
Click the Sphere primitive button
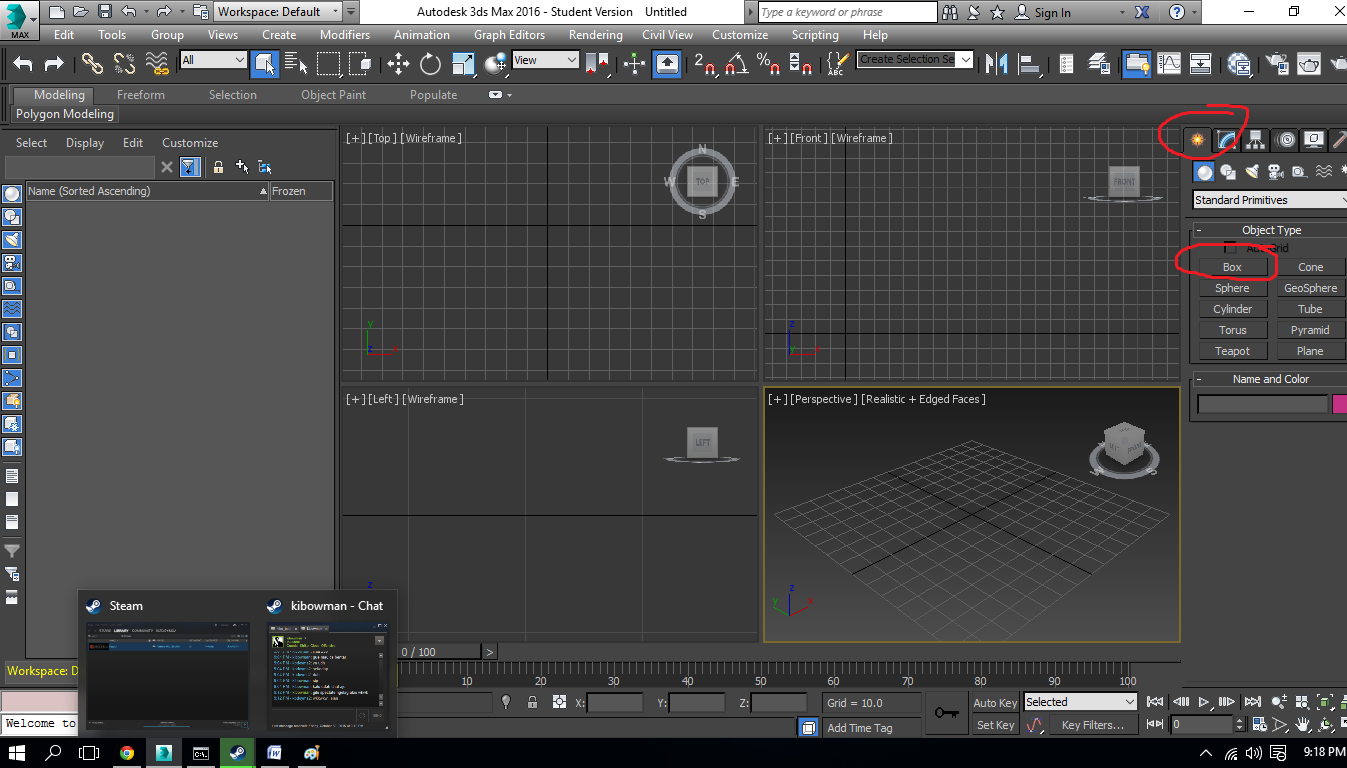tap(1232, 288)
